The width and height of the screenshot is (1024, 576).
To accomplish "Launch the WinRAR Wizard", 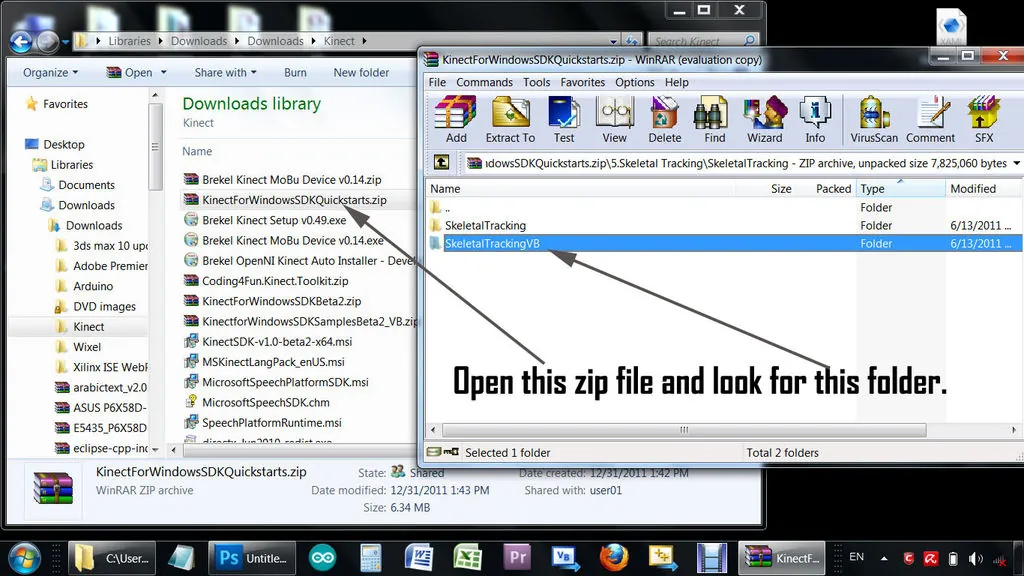I will click(x=764, y=118).
